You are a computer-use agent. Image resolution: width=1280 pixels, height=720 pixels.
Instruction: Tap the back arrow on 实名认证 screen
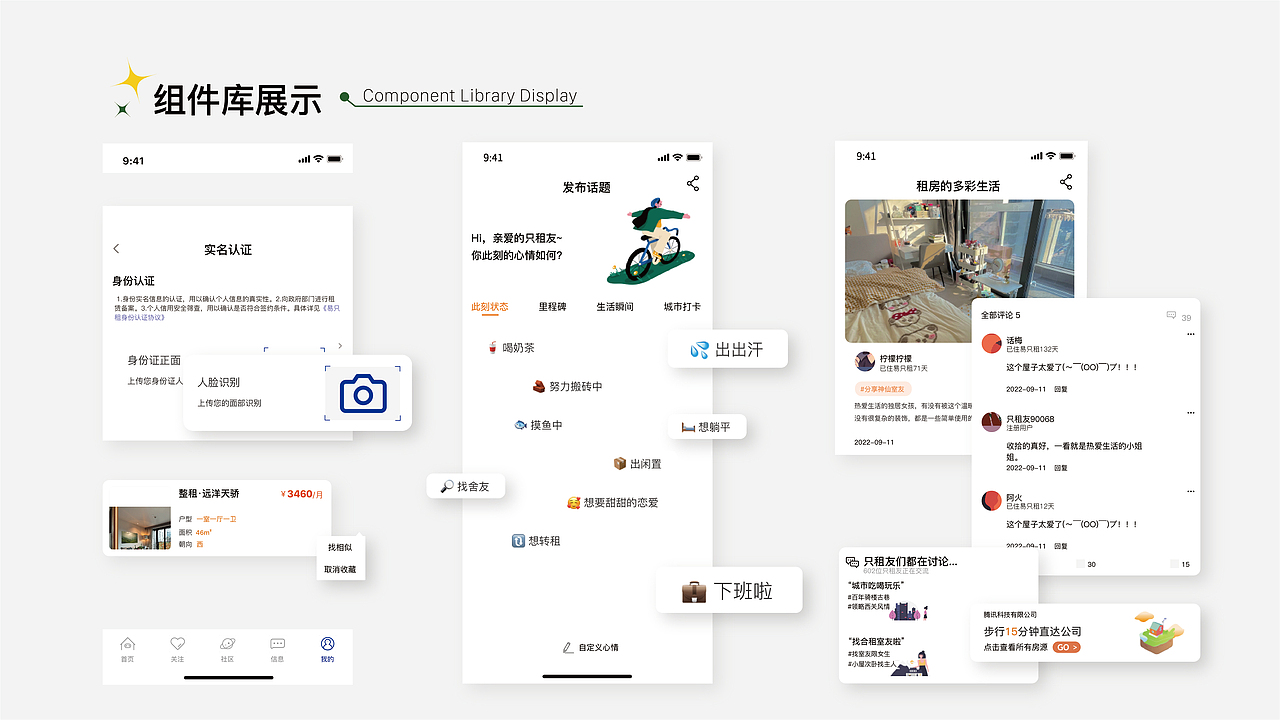pos(116,249)
